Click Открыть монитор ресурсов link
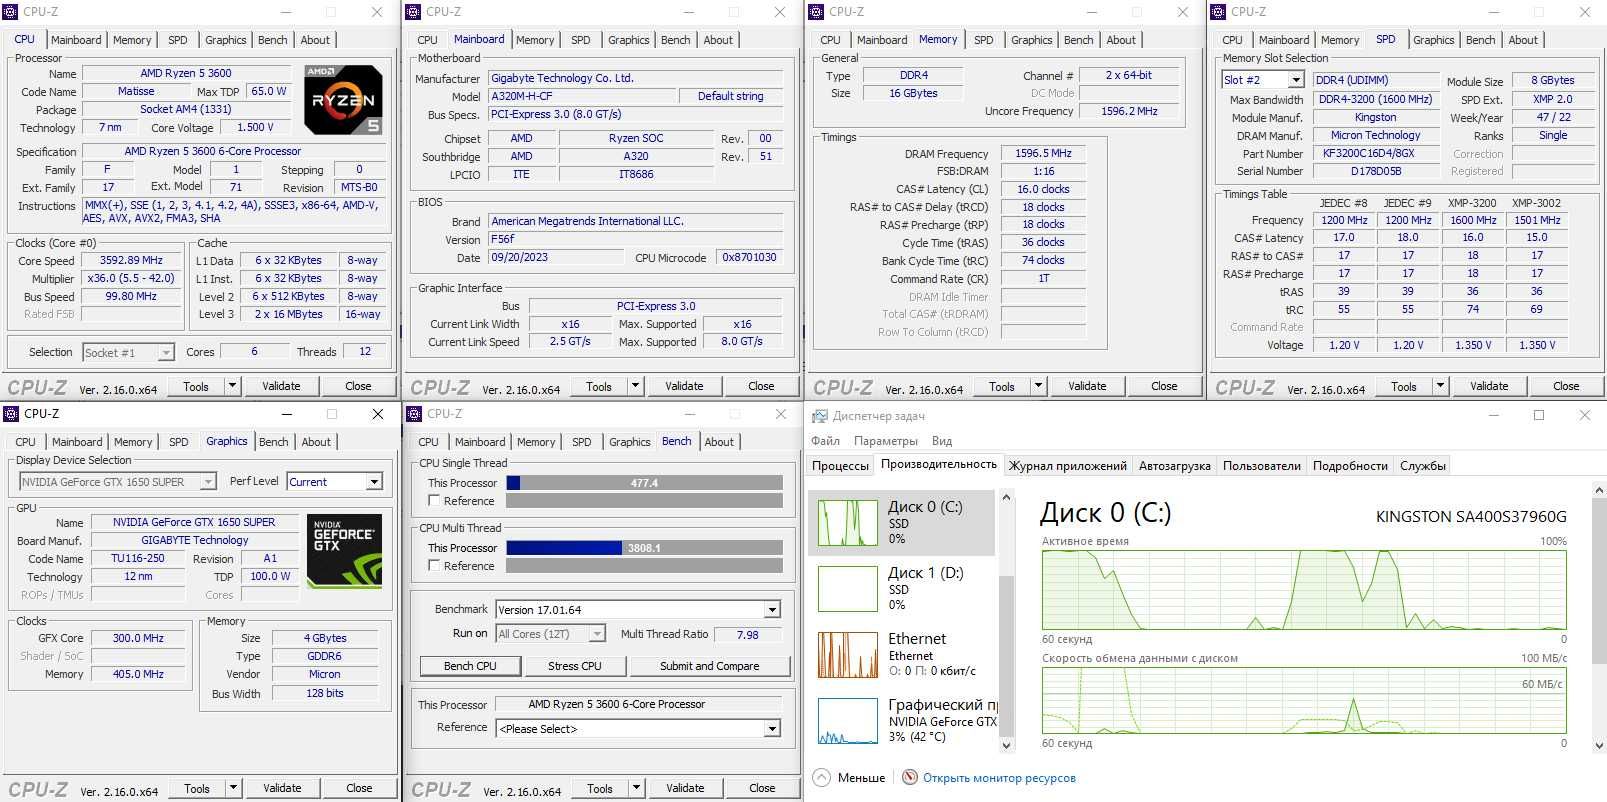1607x802 pixels. 999,777
